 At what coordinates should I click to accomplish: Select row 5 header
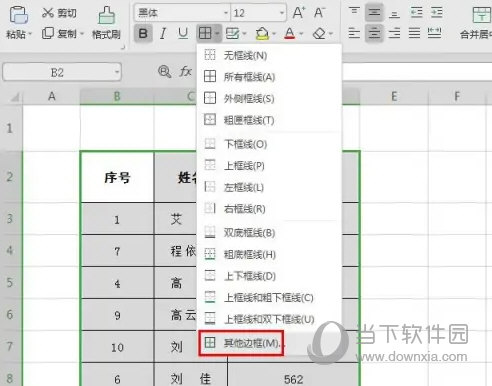10,283
